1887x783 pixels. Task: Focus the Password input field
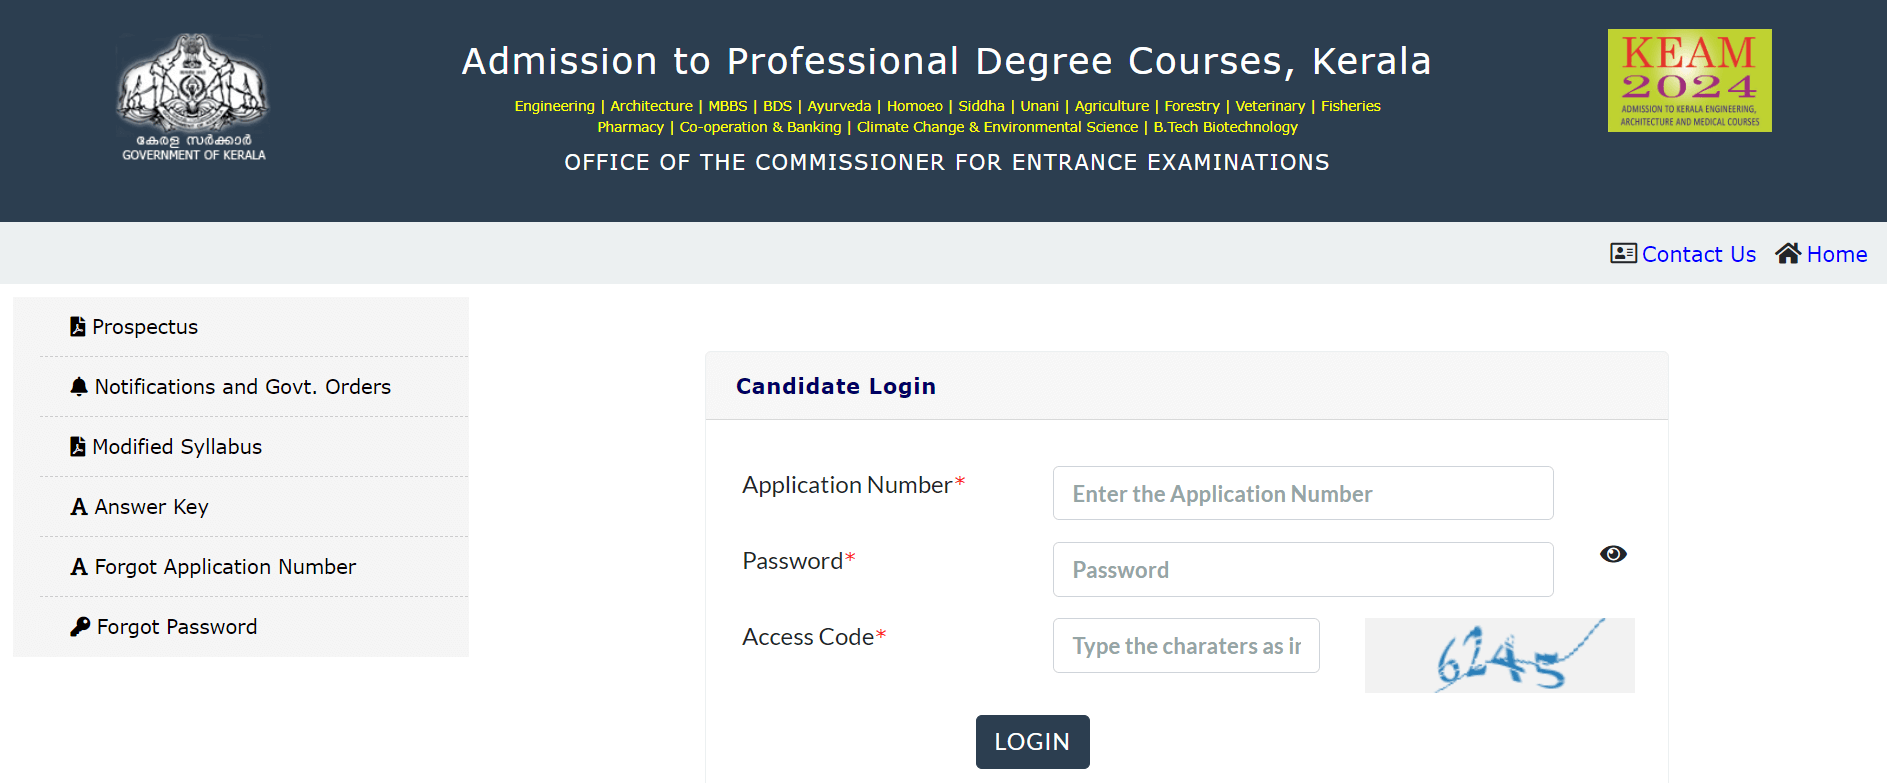[x=1303, y=570]
